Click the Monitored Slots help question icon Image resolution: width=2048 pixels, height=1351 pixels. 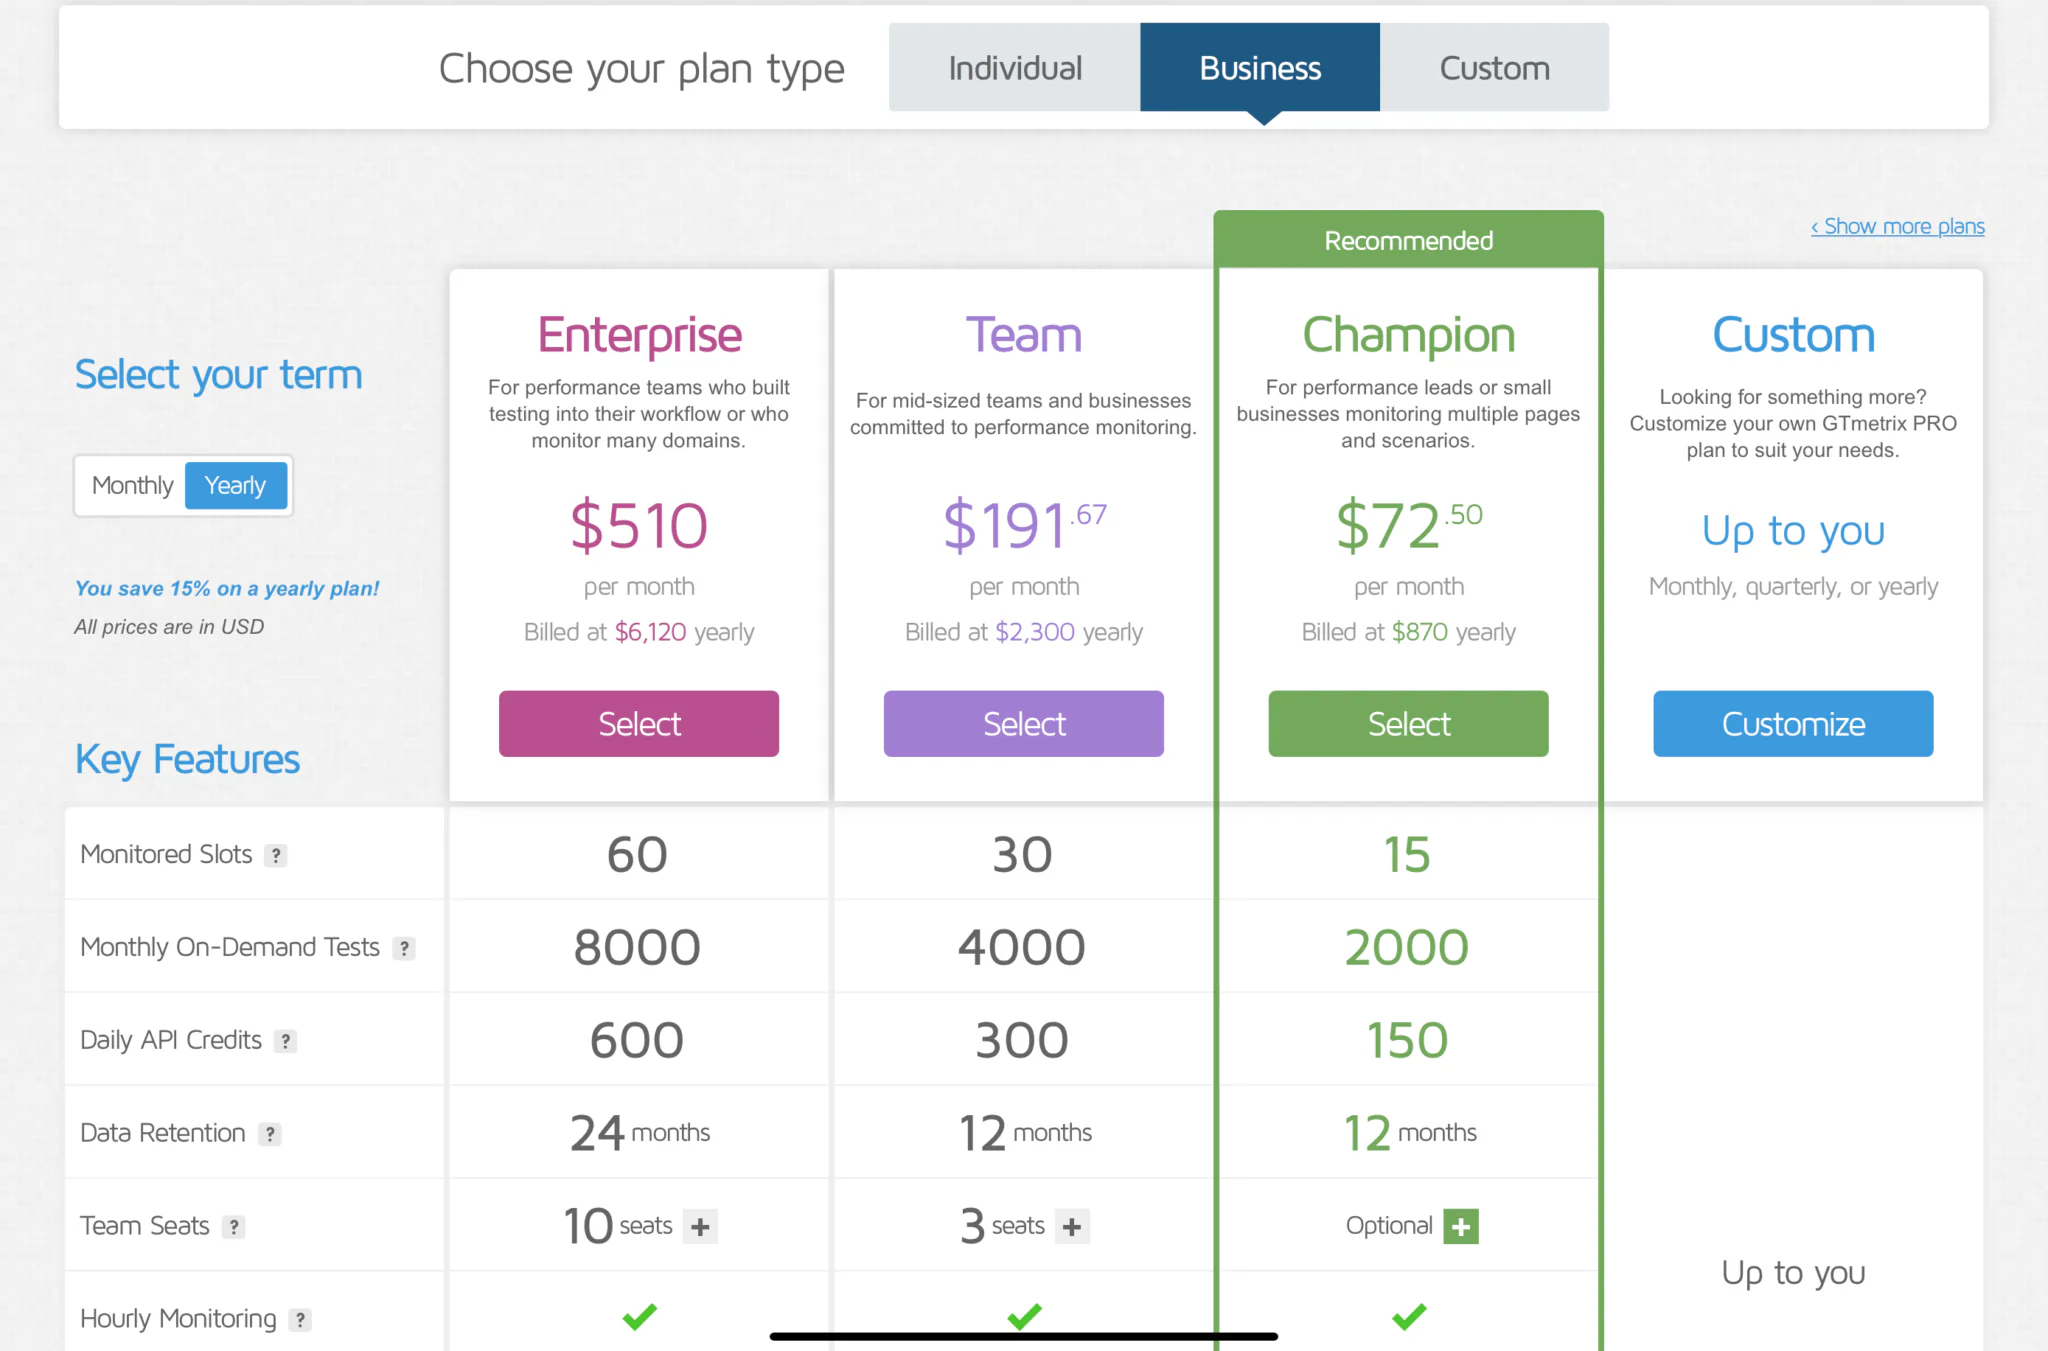coord(276,855)
